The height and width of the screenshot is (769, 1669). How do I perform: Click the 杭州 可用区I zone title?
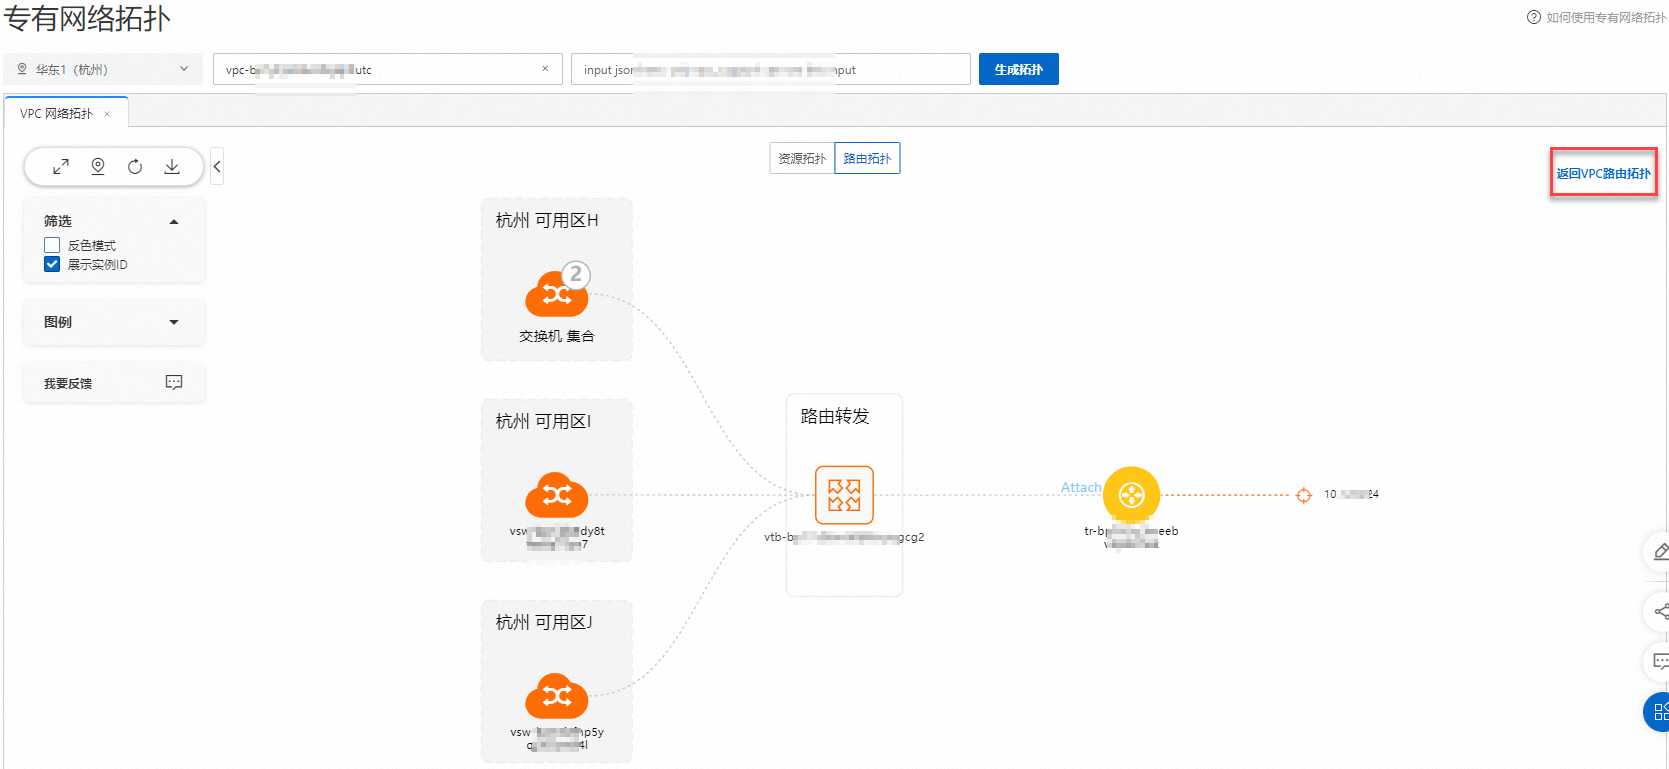pos(543,421)
